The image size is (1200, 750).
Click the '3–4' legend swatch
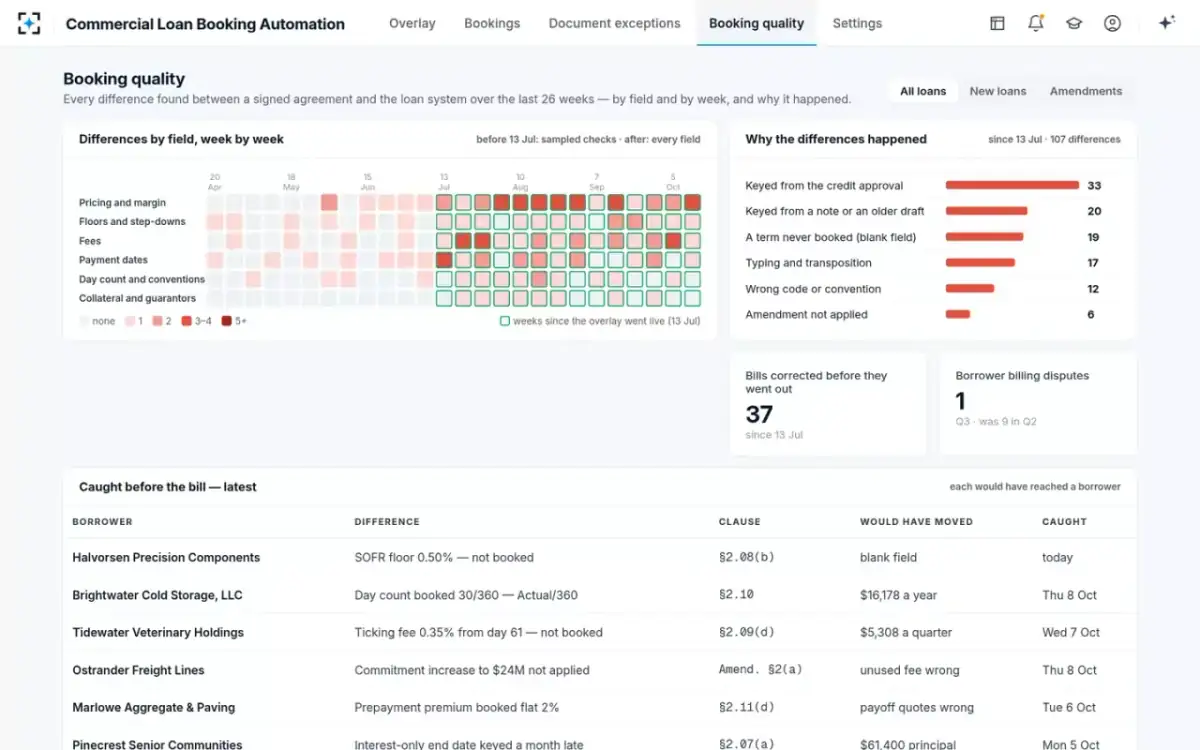point(186,321)
